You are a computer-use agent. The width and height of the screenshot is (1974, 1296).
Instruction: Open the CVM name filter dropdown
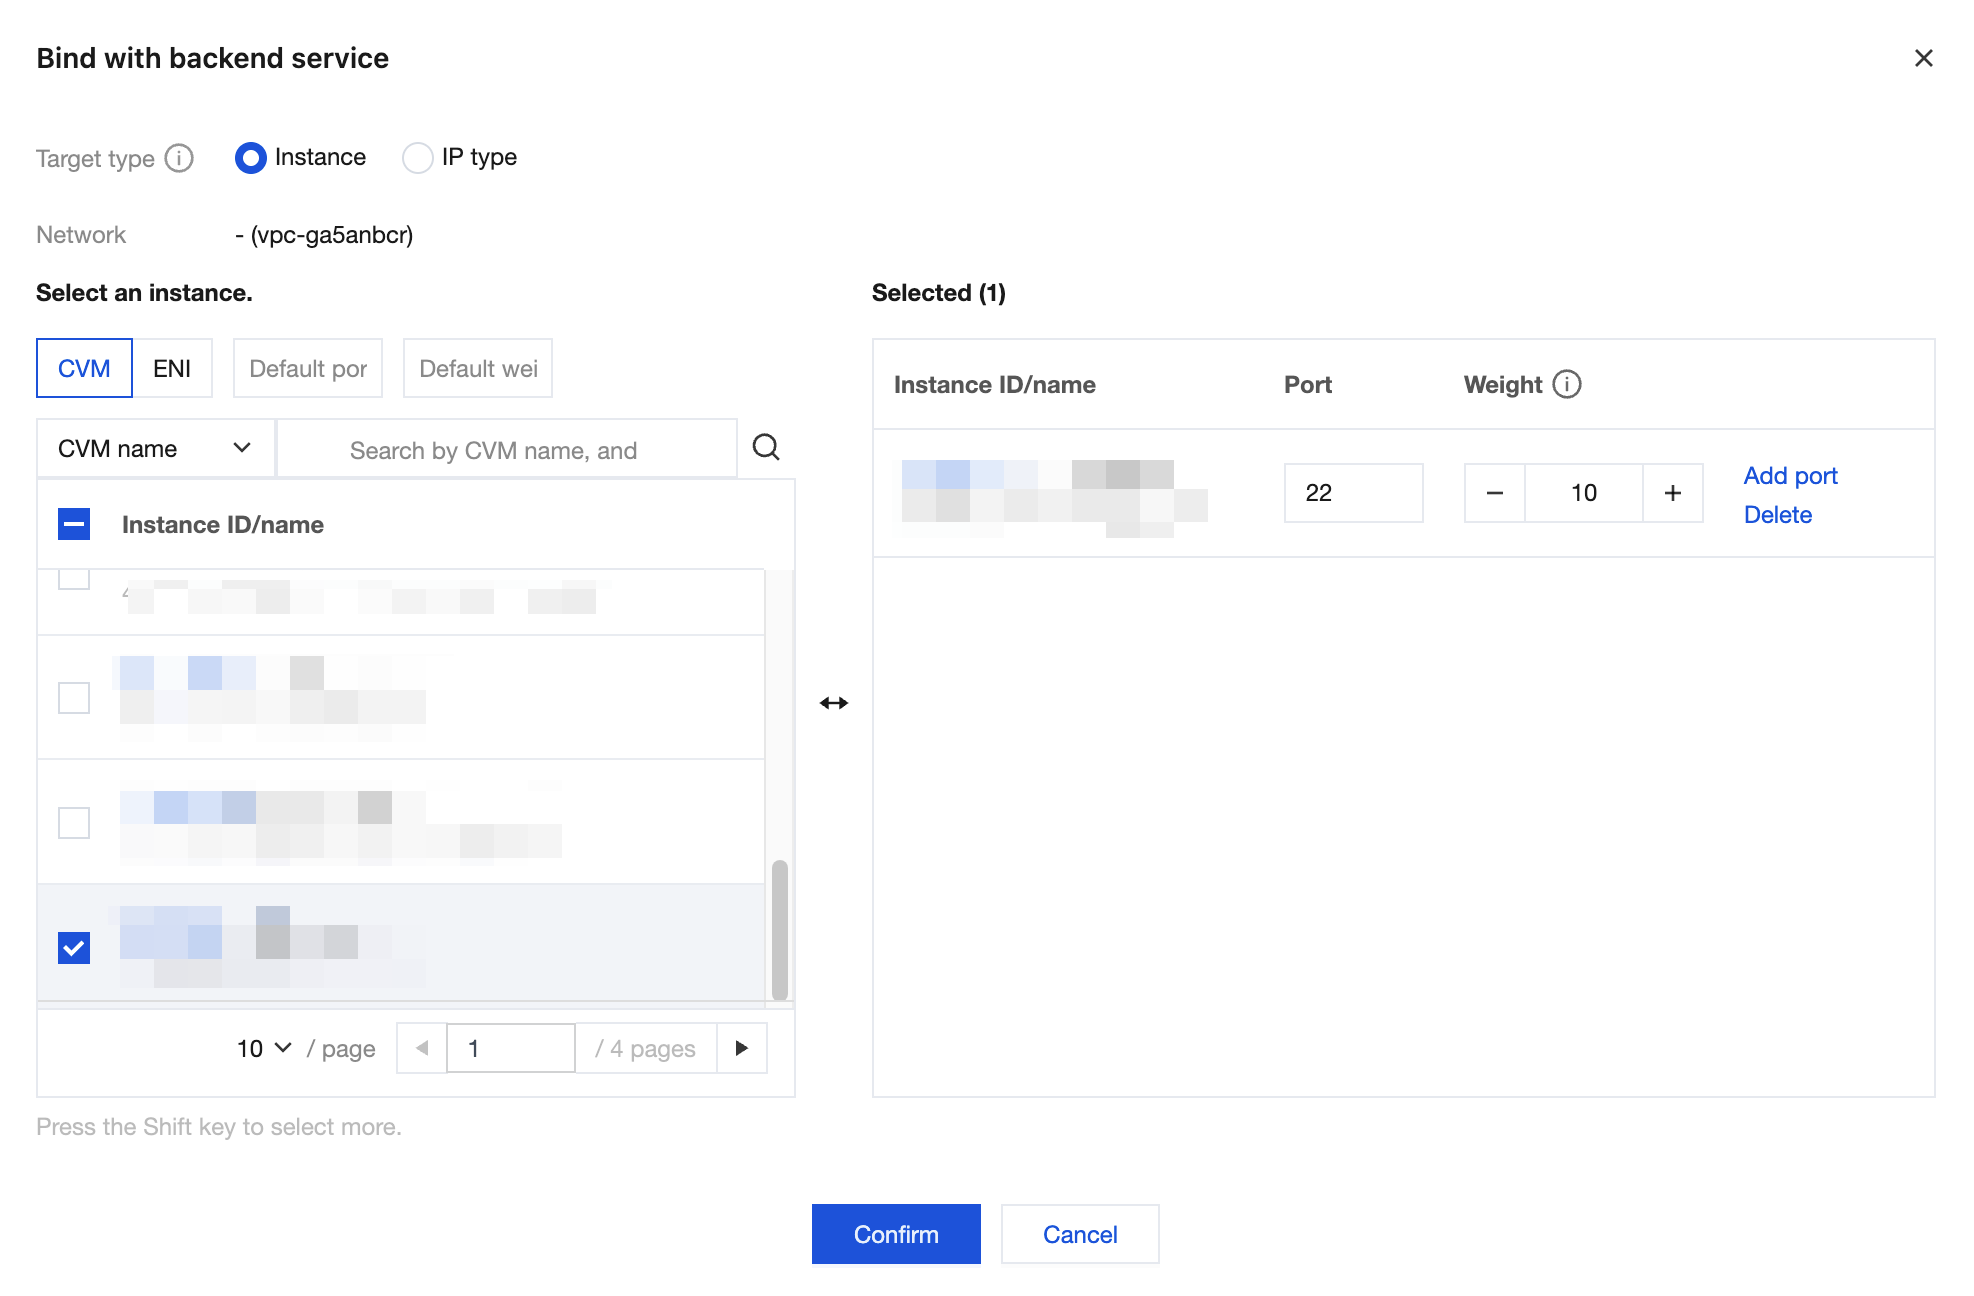[x=155, y=449]
